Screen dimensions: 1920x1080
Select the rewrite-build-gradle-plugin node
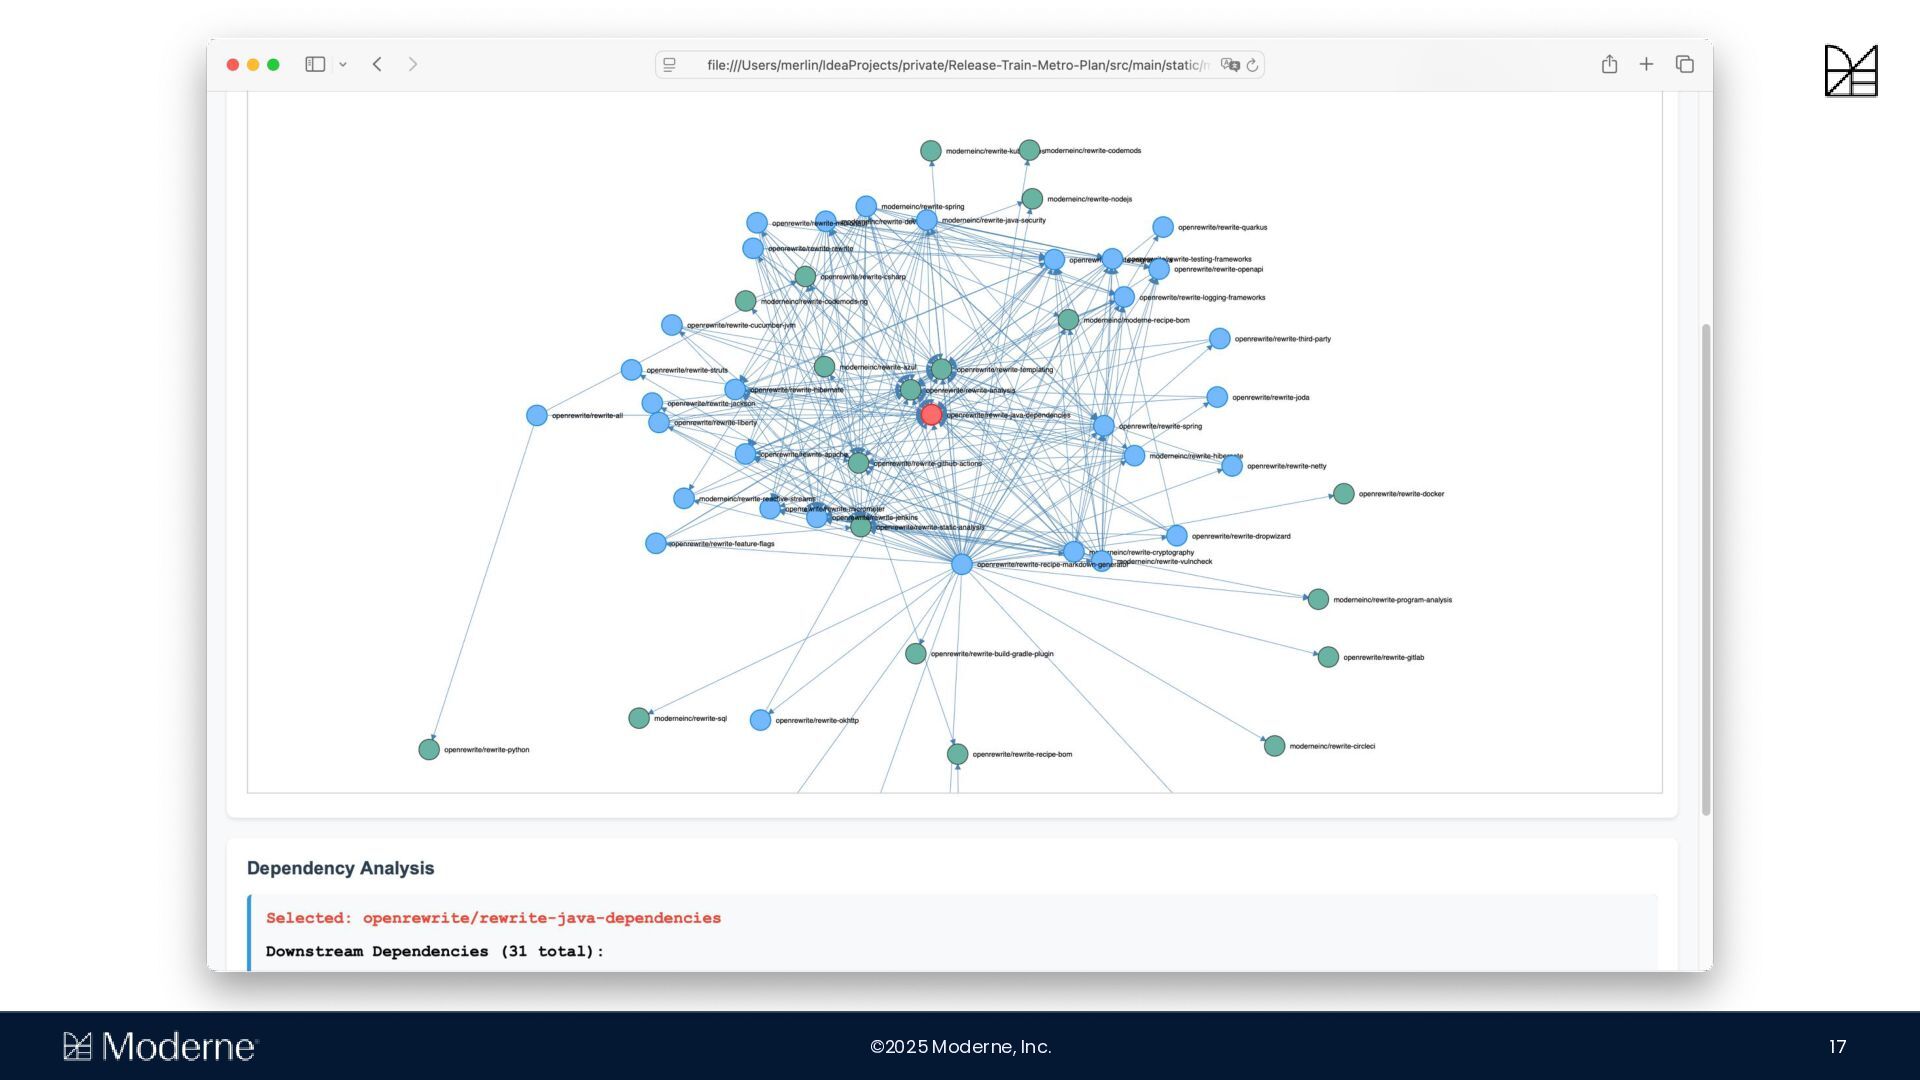[915, 653]
